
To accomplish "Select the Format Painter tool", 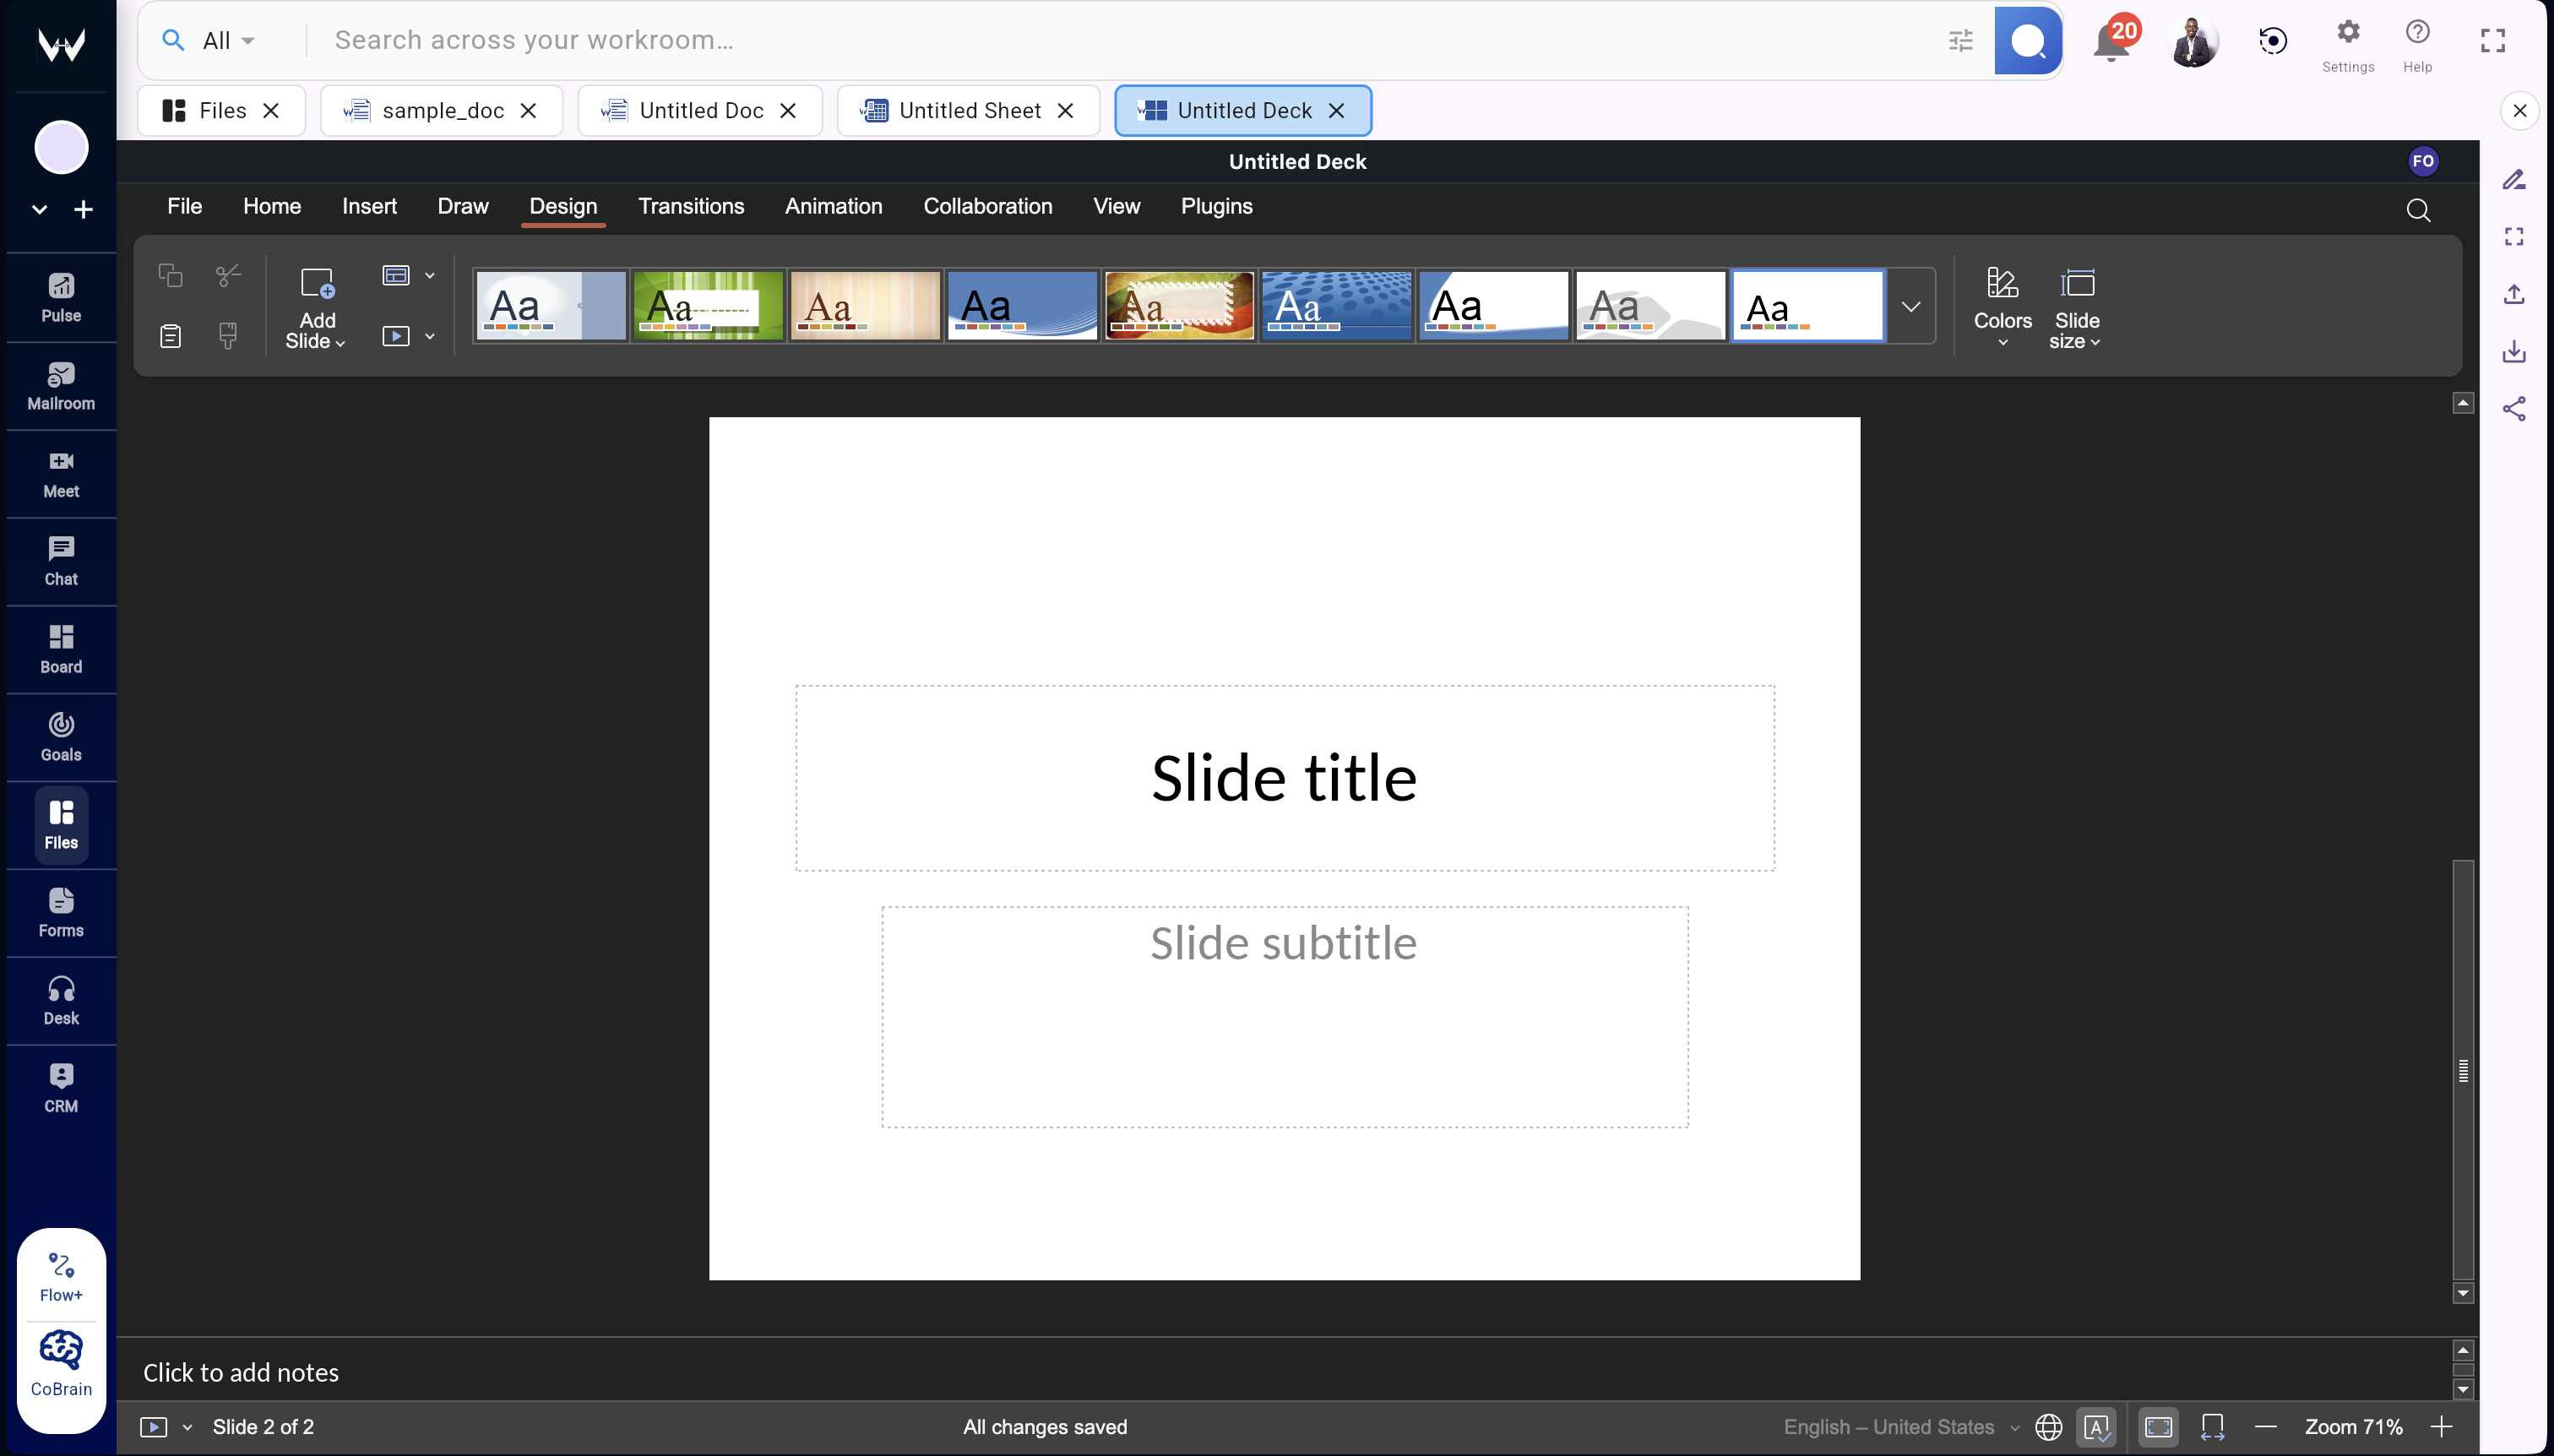I will (227, 336).
